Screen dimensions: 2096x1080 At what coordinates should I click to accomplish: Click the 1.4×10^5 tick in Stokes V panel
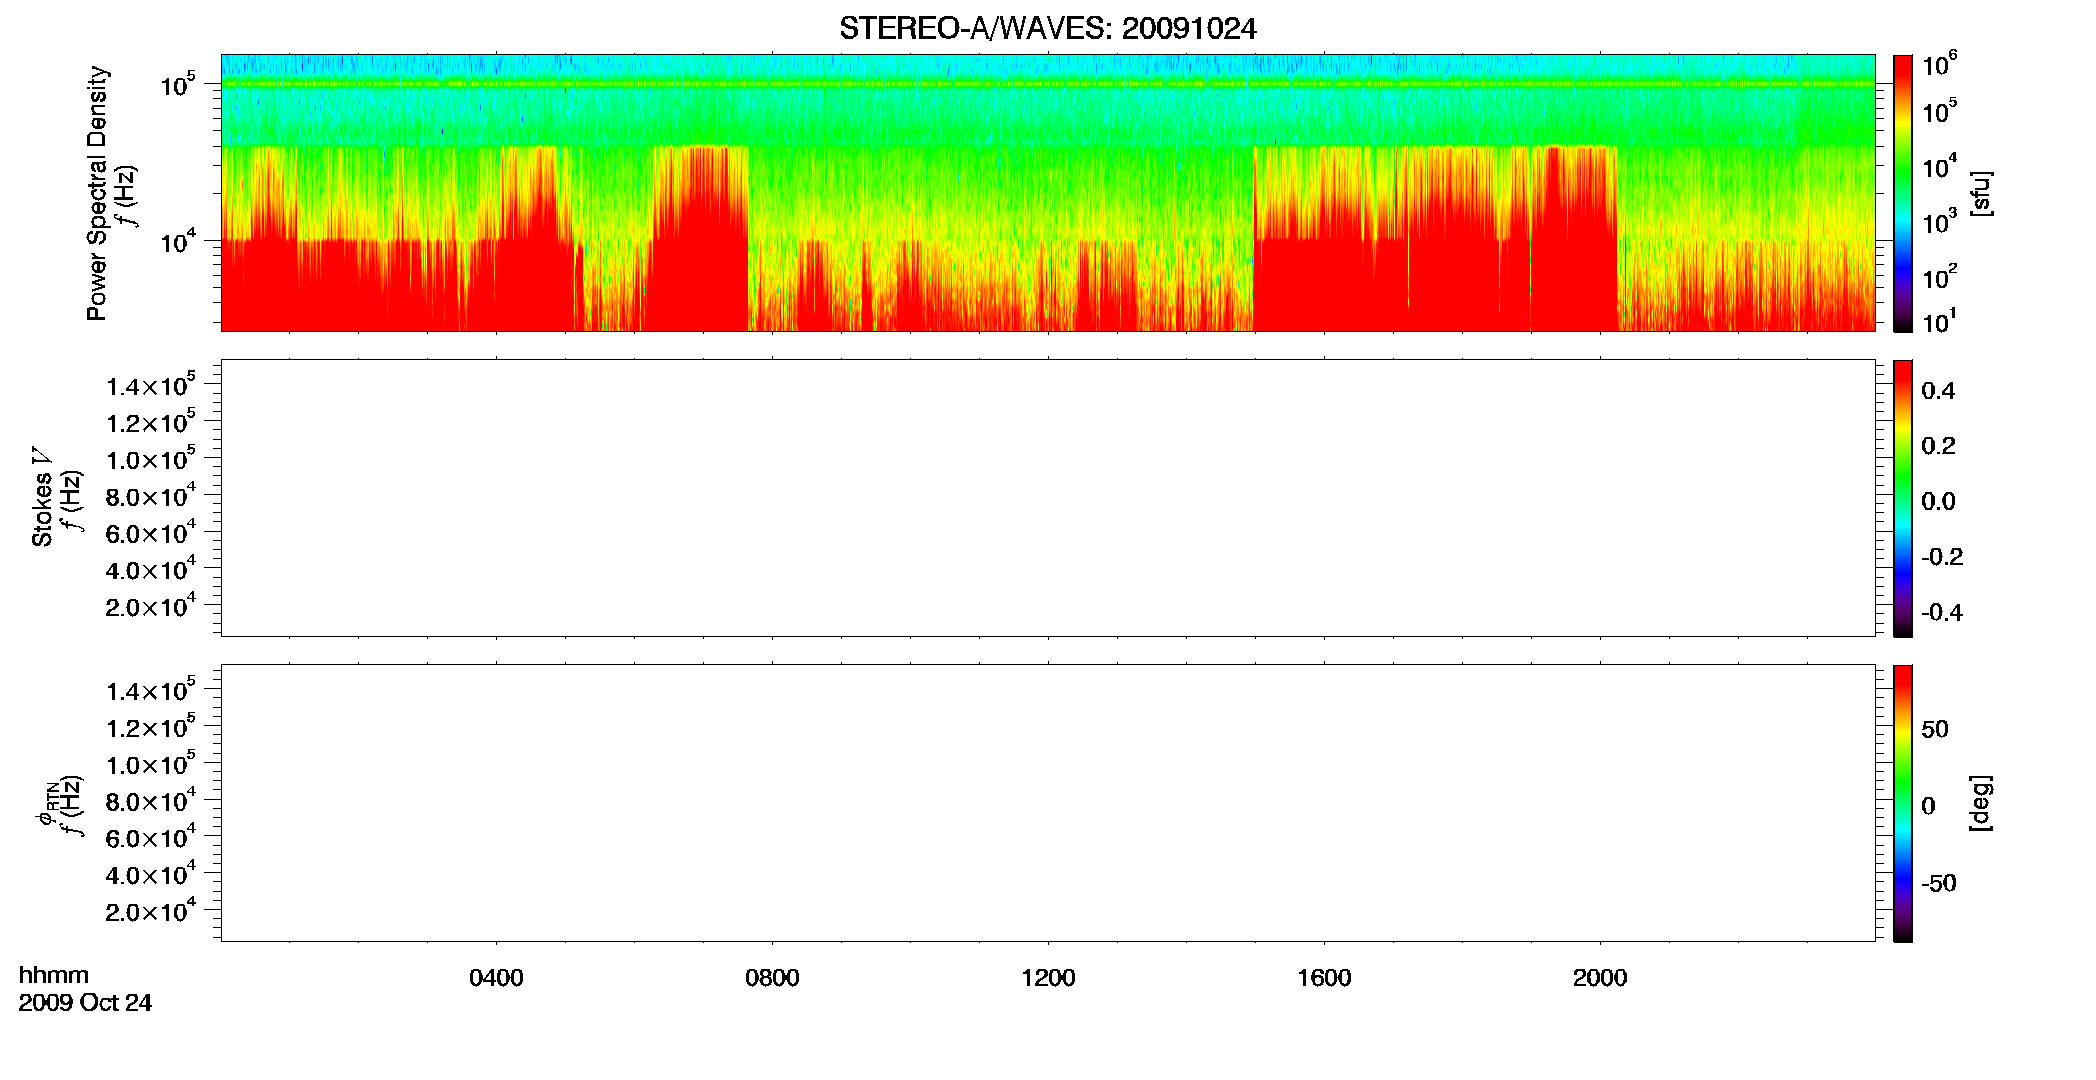[151, 385]
